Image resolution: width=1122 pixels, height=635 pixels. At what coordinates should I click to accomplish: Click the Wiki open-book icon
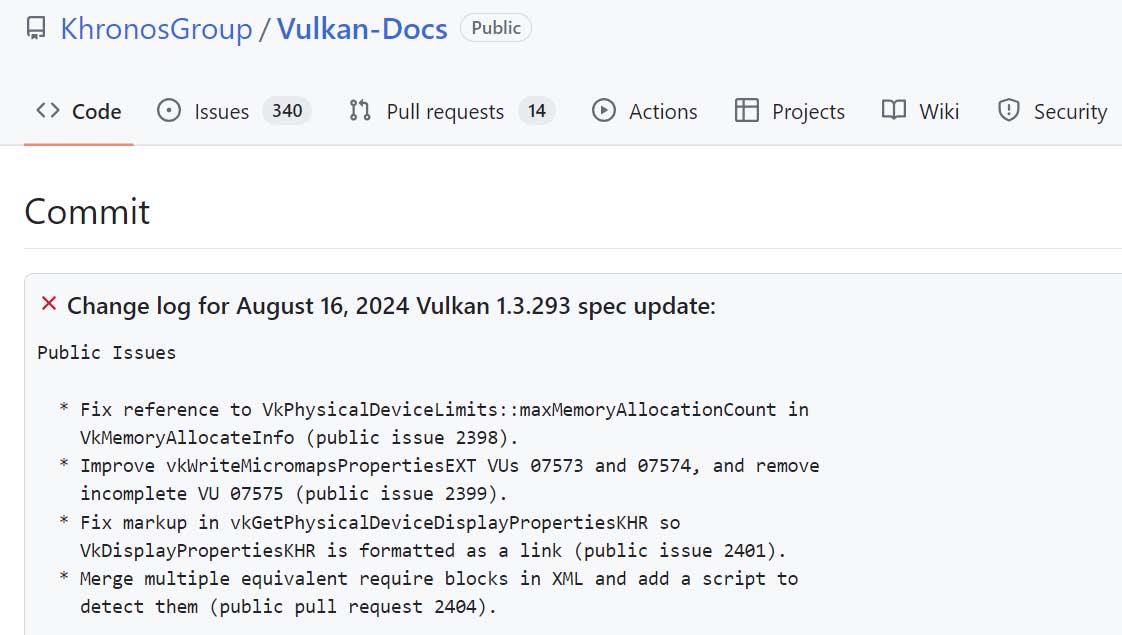pyautogui.click(x=894, y=111)
